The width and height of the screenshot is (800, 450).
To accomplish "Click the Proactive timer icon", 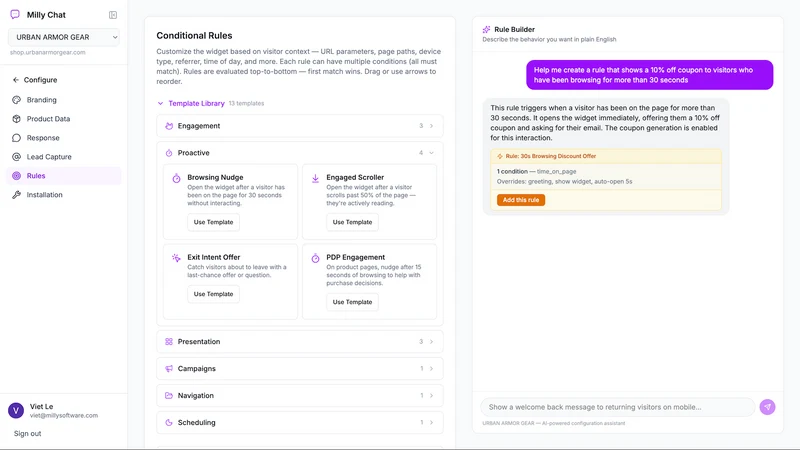I will click(x=169, y=153).
